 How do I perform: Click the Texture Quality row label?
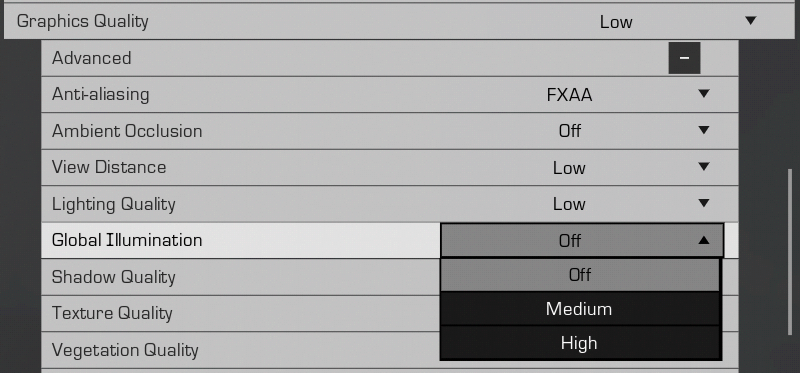[112, 313]
